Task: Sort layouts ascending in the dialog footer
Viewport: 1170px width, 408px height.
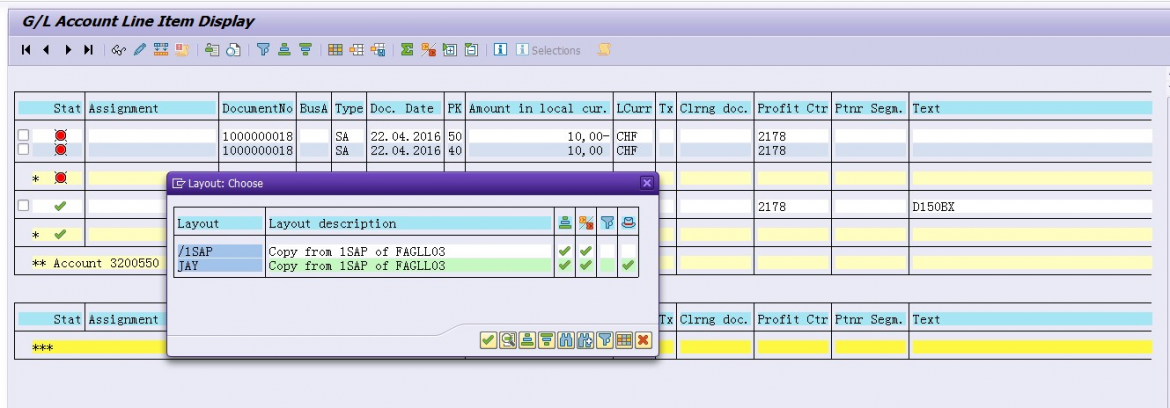Action: 527,340
